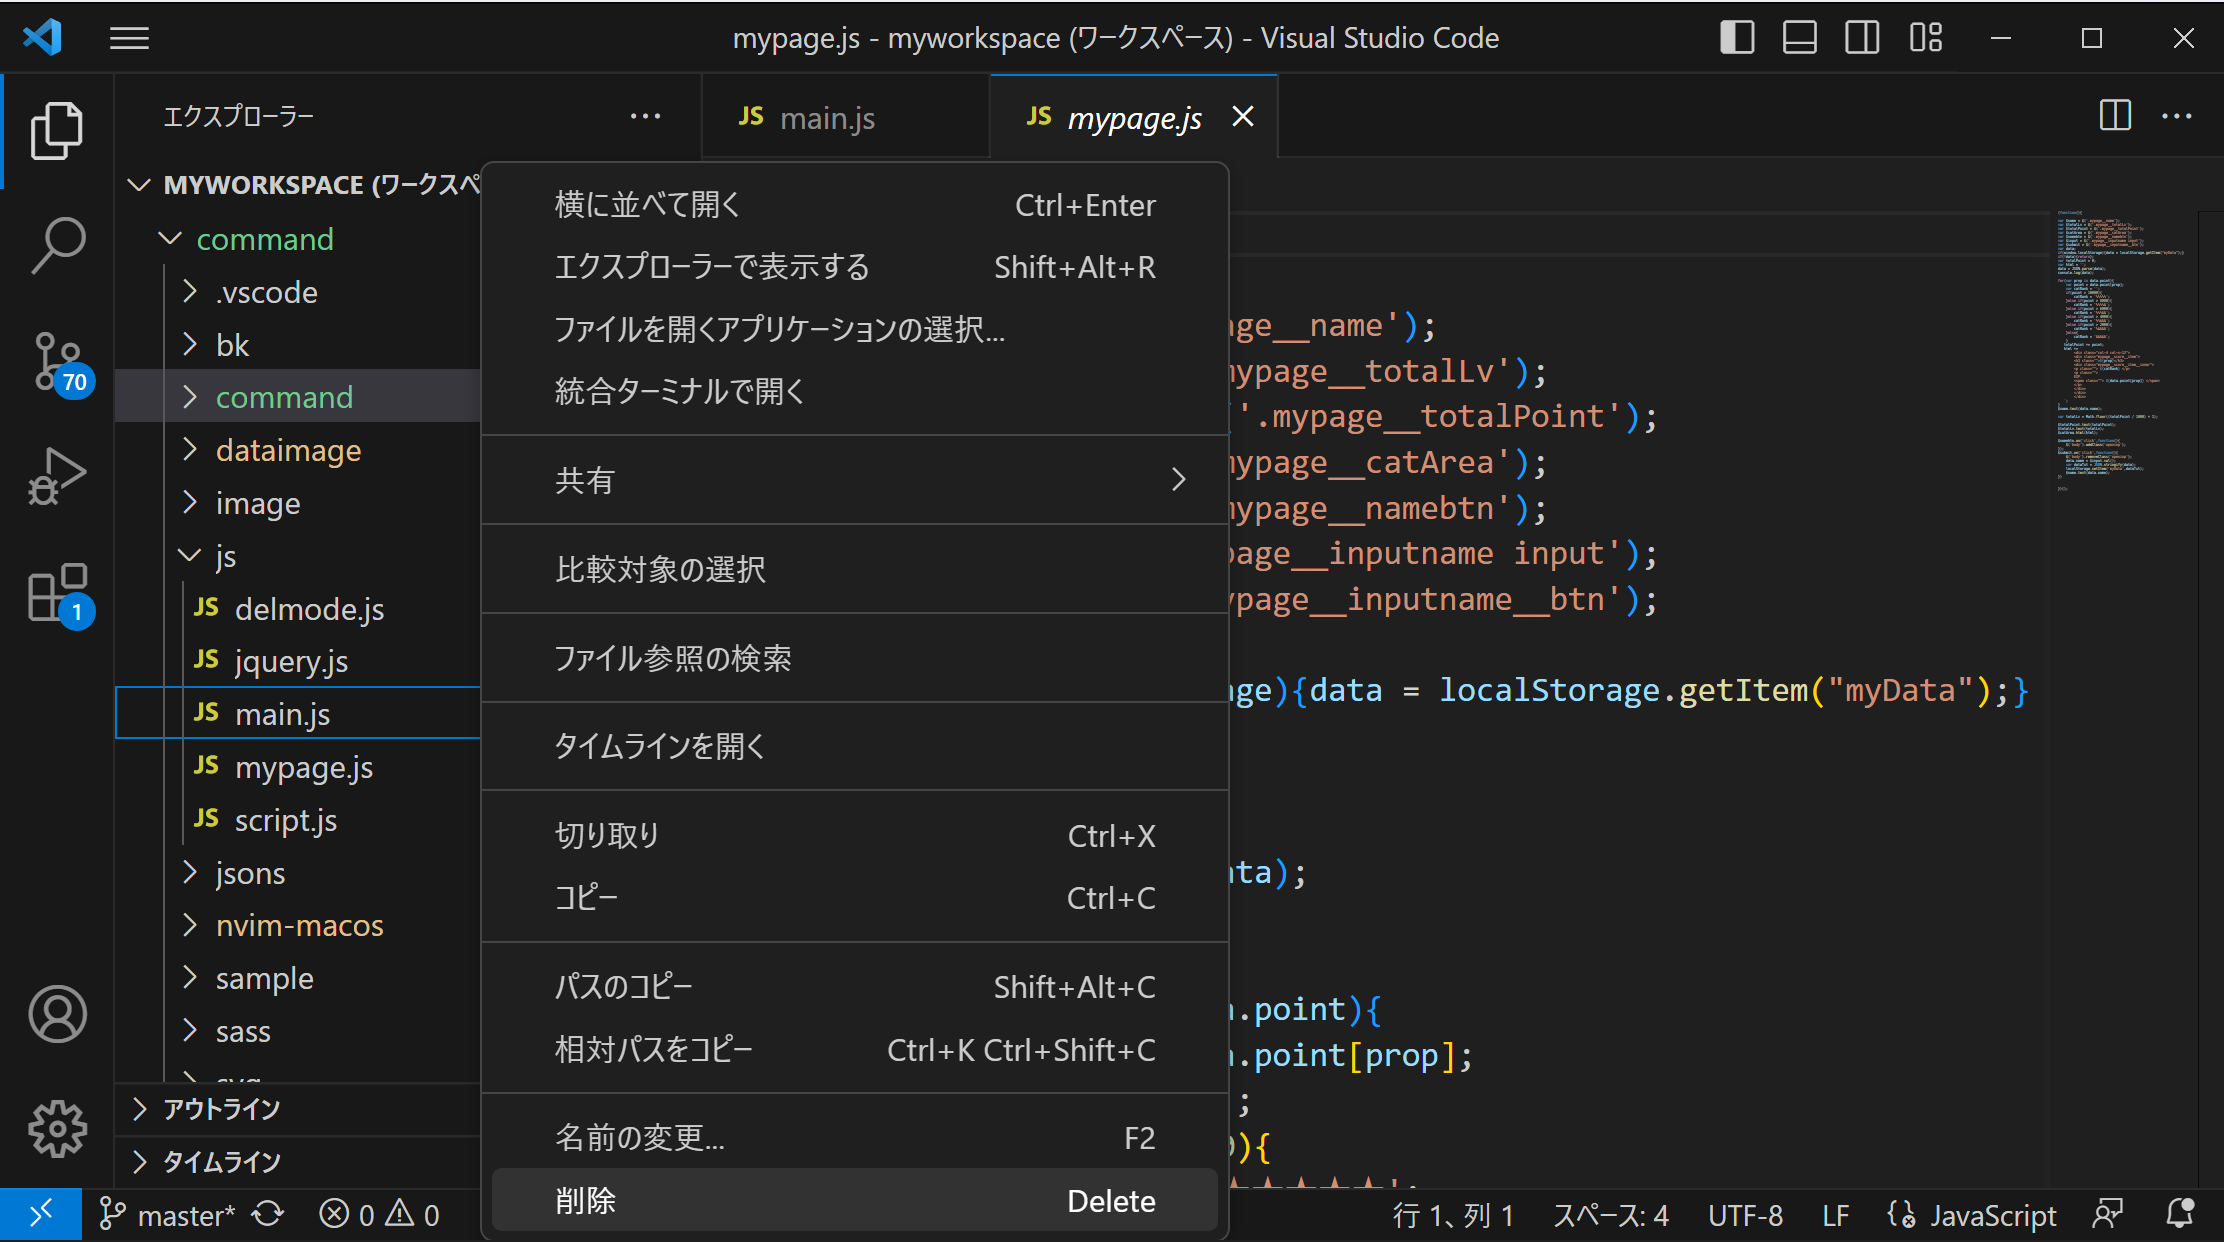Expand the アウトライン section
The width and height of the screenshot is (2224, 1242).
pos(298,1109)
